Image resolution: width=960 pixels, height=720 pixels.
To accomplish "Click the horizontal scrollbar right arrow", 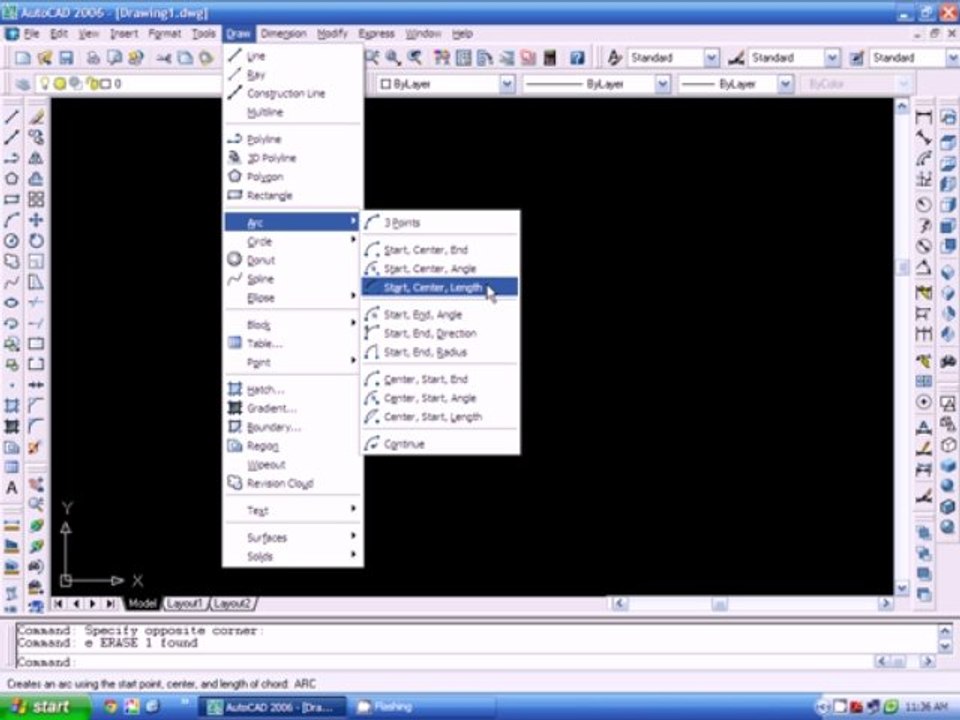I will 885,604.
